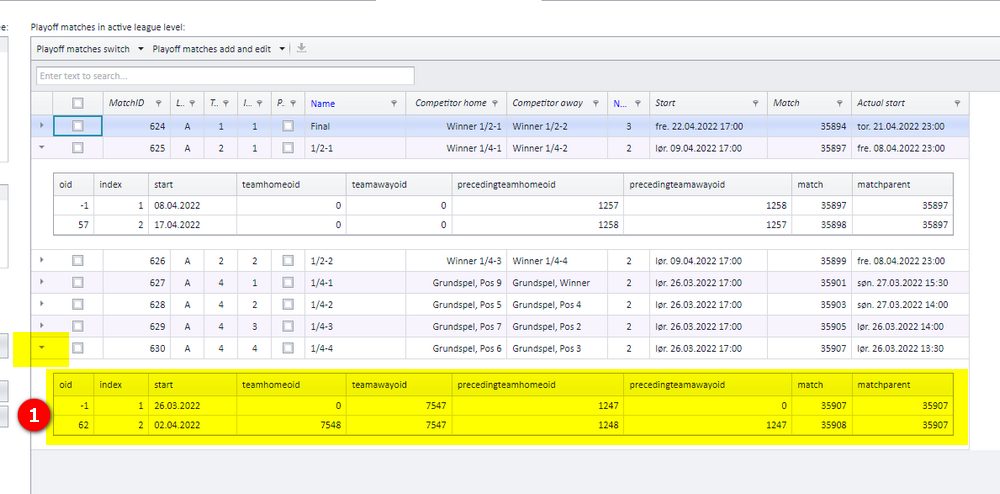
Task: Expand details of match 624 Final
Action: pyautogui.click(x=42, y=126)
